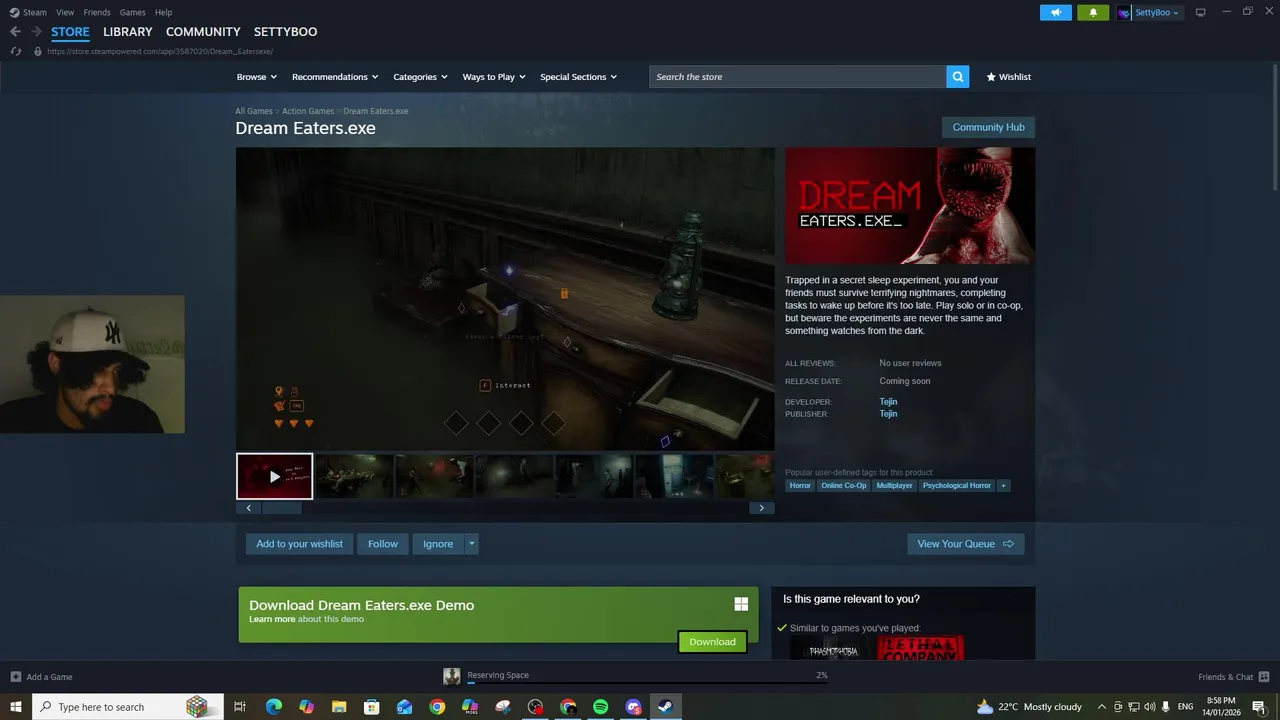Click the screenshot strip scrollbar handle
This screenshot has width=1280, height=720.
[282, 508]
